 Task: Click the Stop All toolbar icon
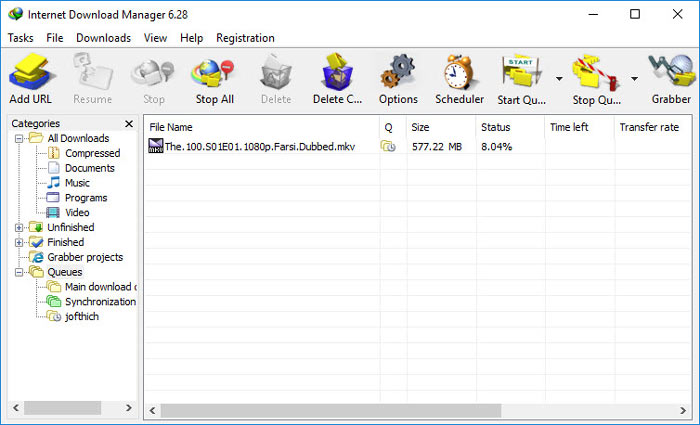click(x=213, y=74)
